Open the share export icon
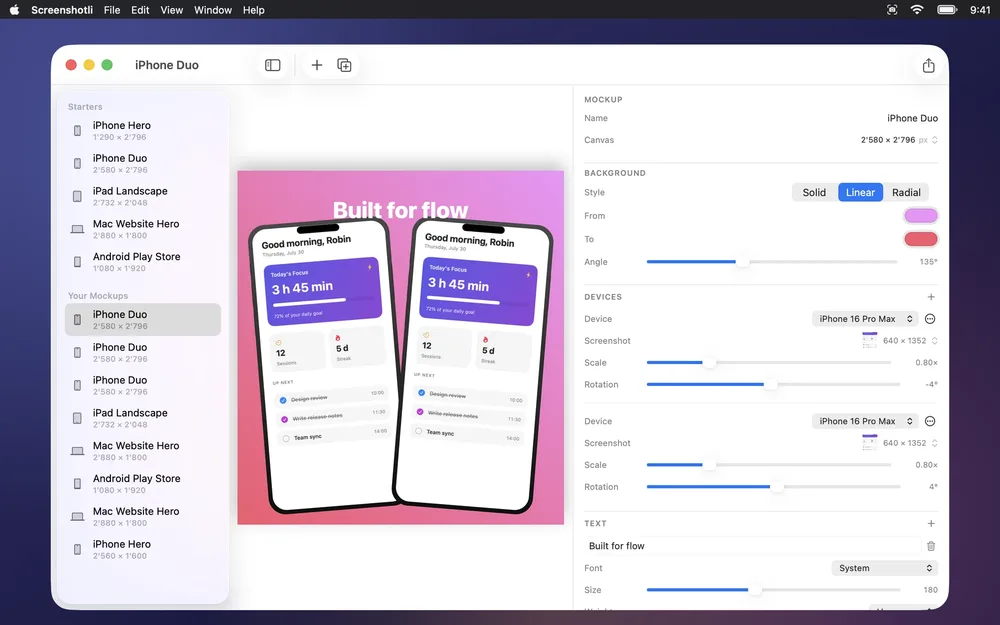The image size is (1000, 625). [928, 65]
